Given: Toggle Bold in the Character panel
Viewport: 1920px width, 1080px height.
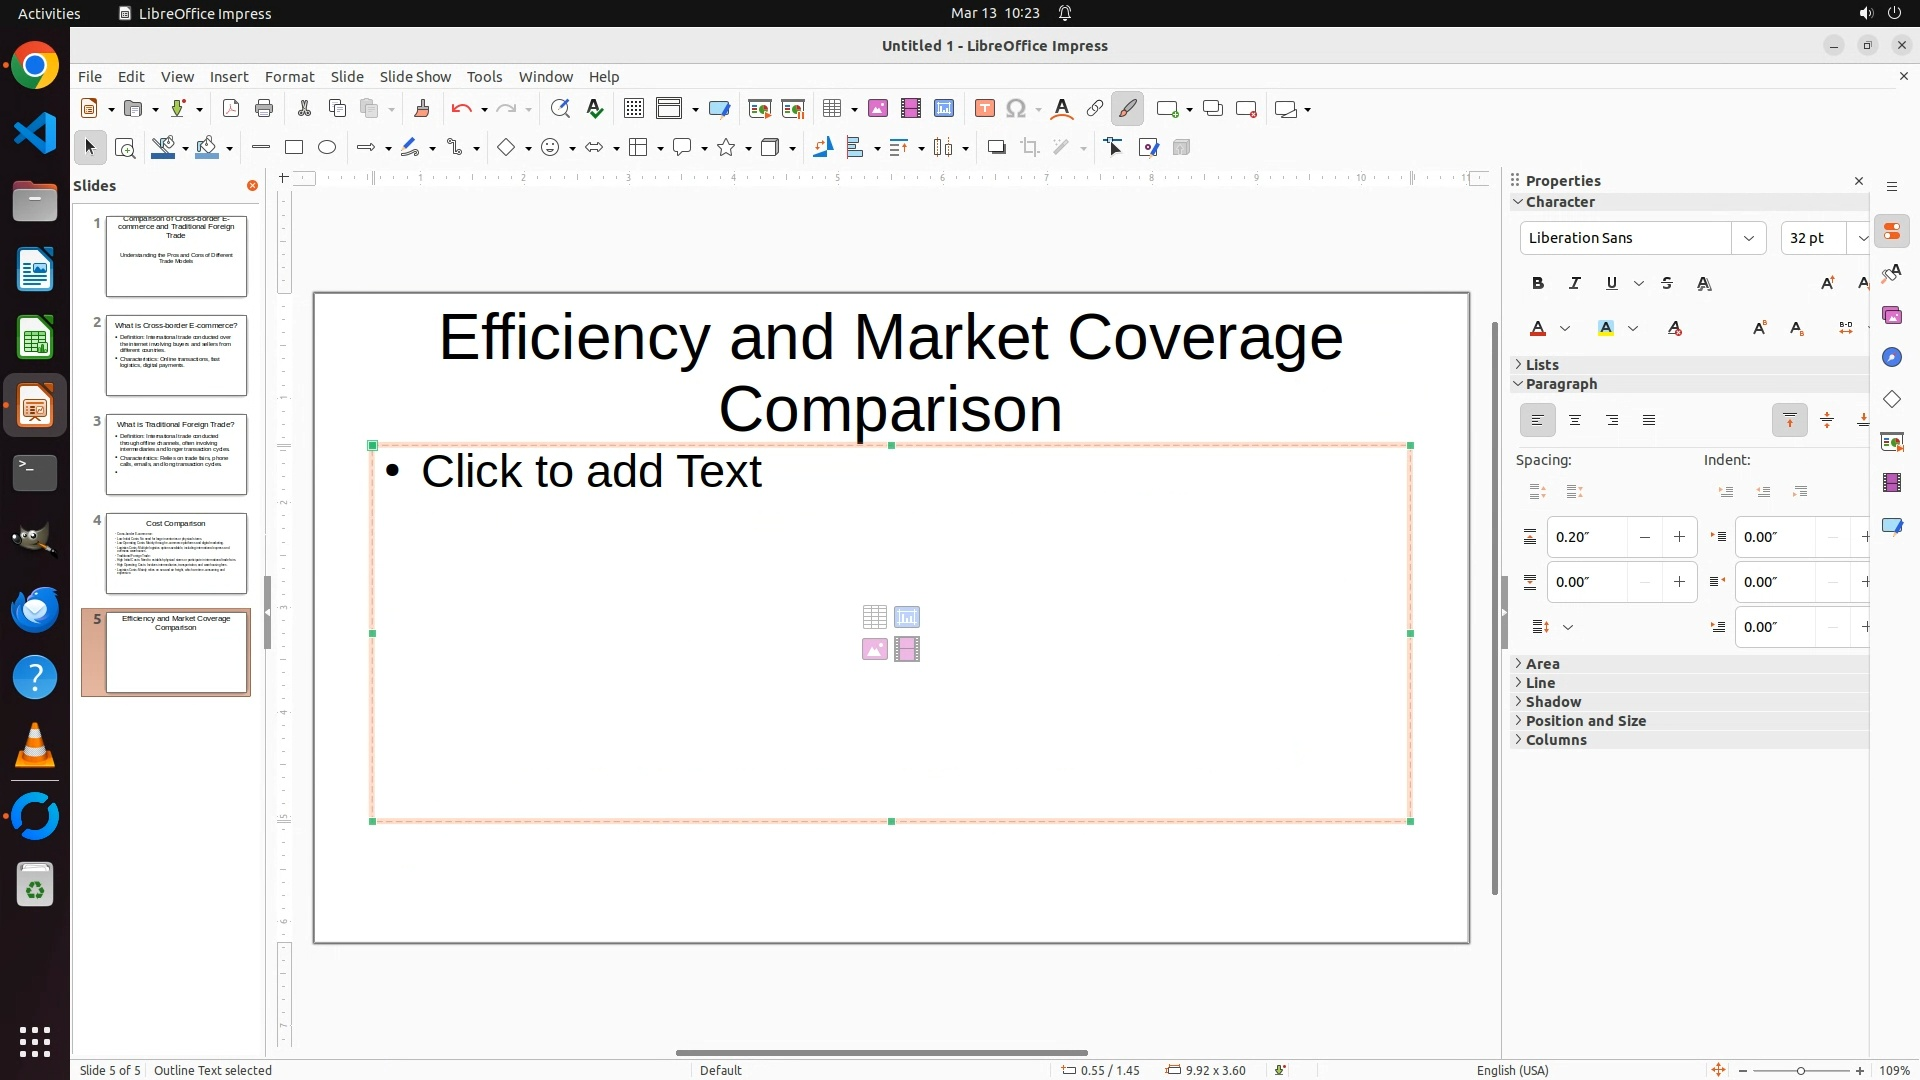Looking at the screenshot, I should (x=1538, y=284).
